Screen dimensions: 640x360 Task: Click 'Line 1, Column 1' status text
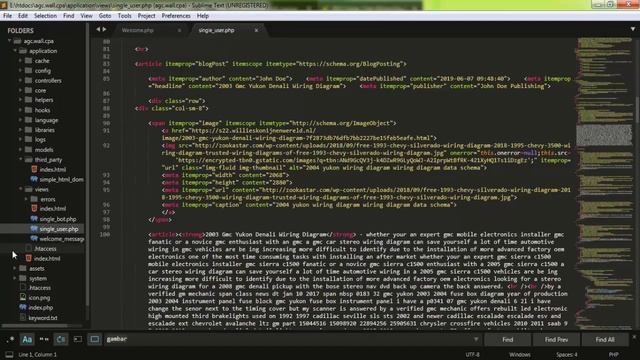38,354
